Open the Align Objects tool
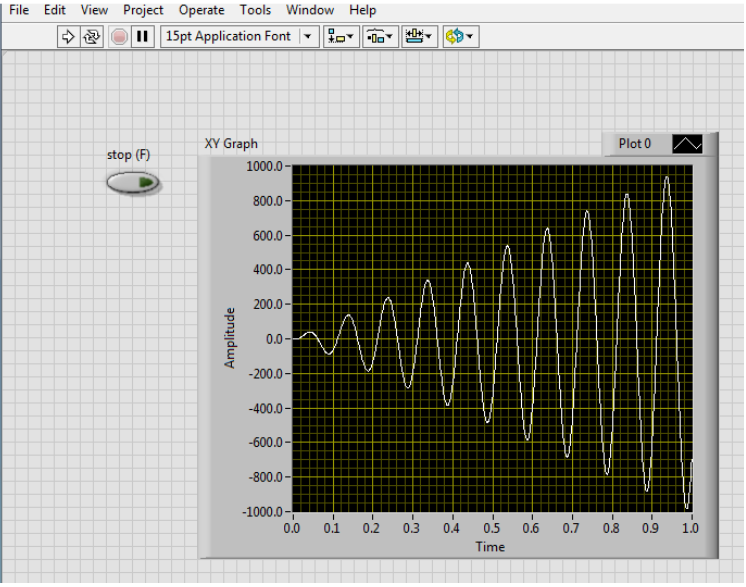The height and width of the screenshot is (587, 746). click(x=341, y=37)
